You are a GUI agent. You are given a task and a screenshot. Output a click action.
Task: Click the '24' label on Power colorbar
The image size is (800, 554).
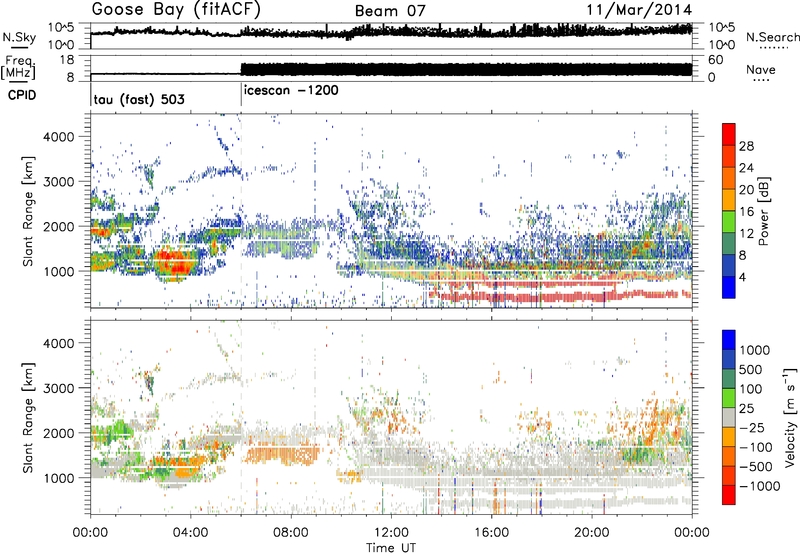pyautogui.click(x=746, y=168)
